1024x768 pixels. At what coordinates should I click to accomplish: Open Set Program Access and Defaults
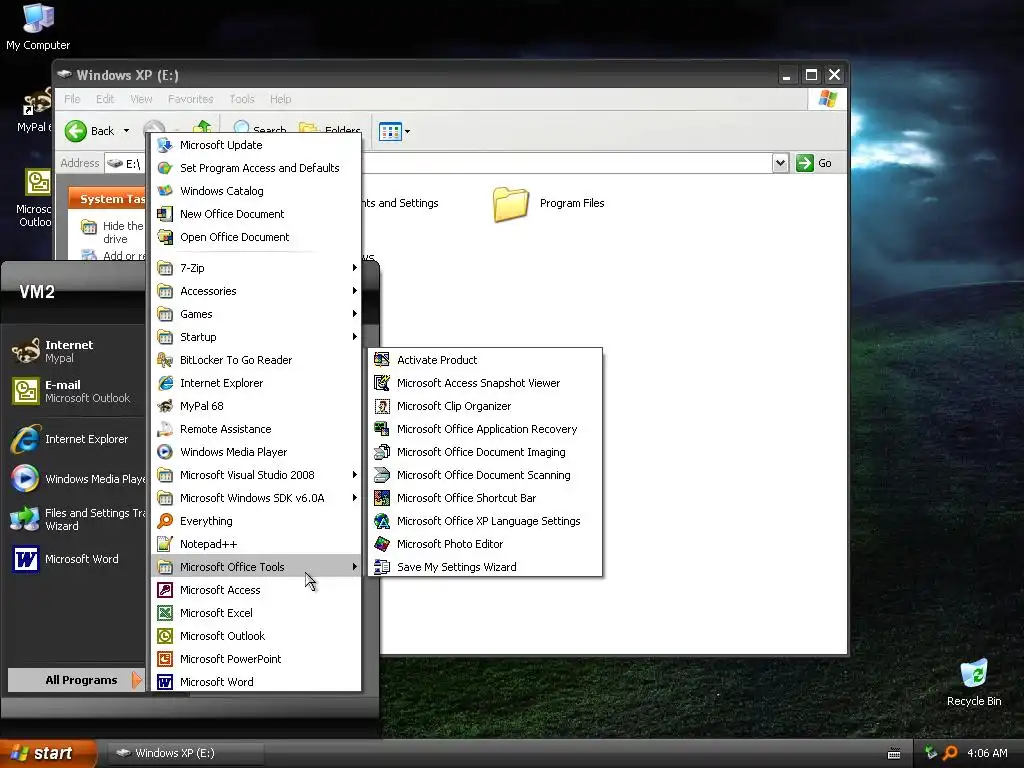257,168
